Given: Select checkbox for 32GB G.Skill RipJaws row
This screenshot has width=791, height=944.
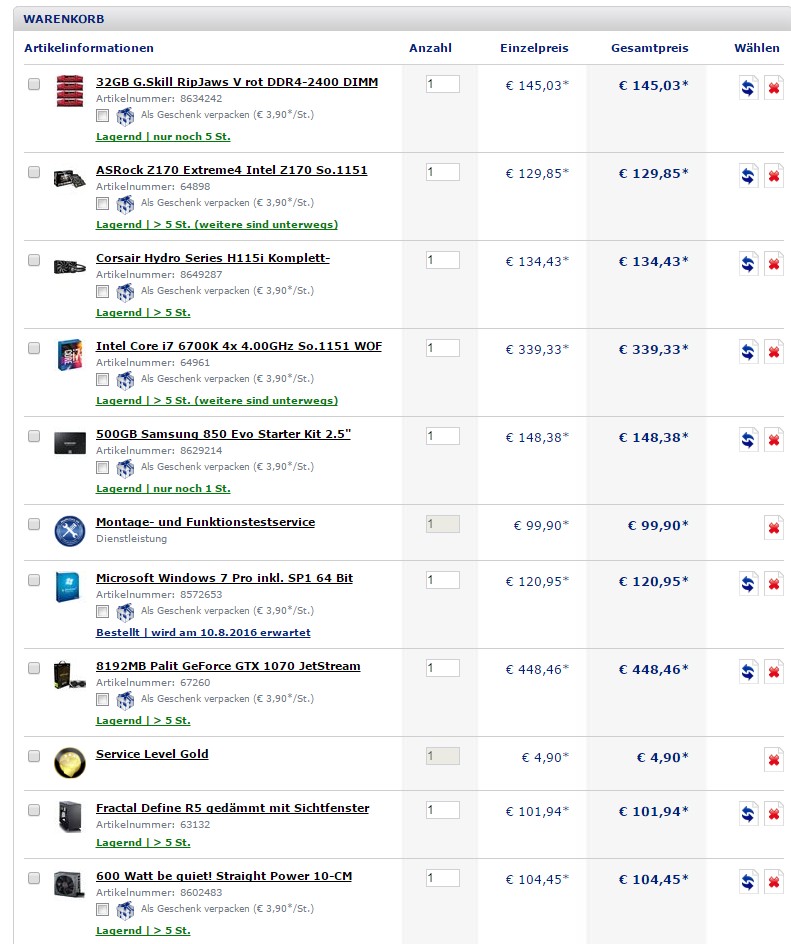Looking at the screenshot, I should (34, 84).
